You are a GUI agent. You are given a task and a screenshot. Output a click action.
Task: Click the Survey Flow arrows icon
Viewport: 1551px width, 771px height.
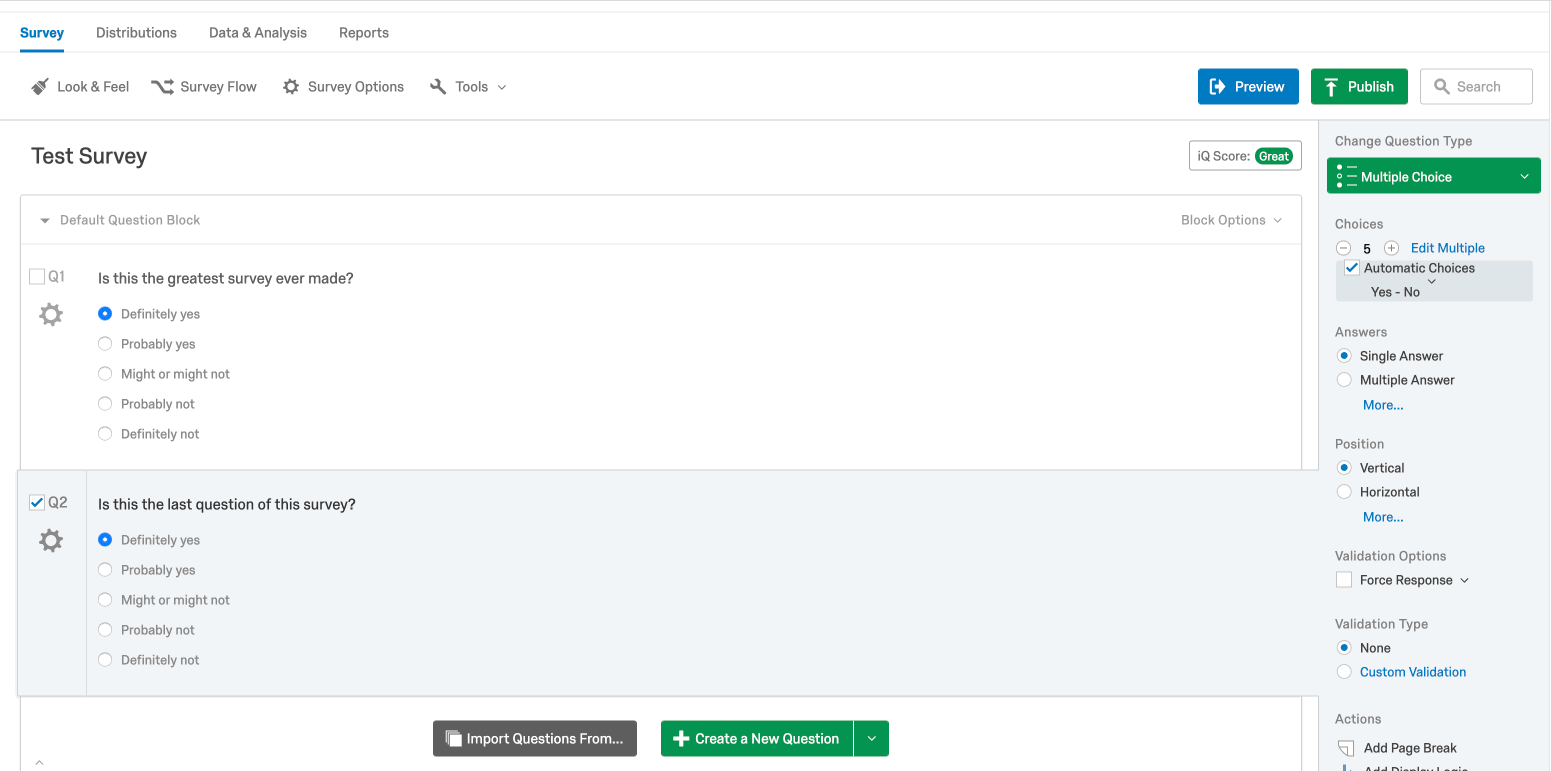point(162,87)
